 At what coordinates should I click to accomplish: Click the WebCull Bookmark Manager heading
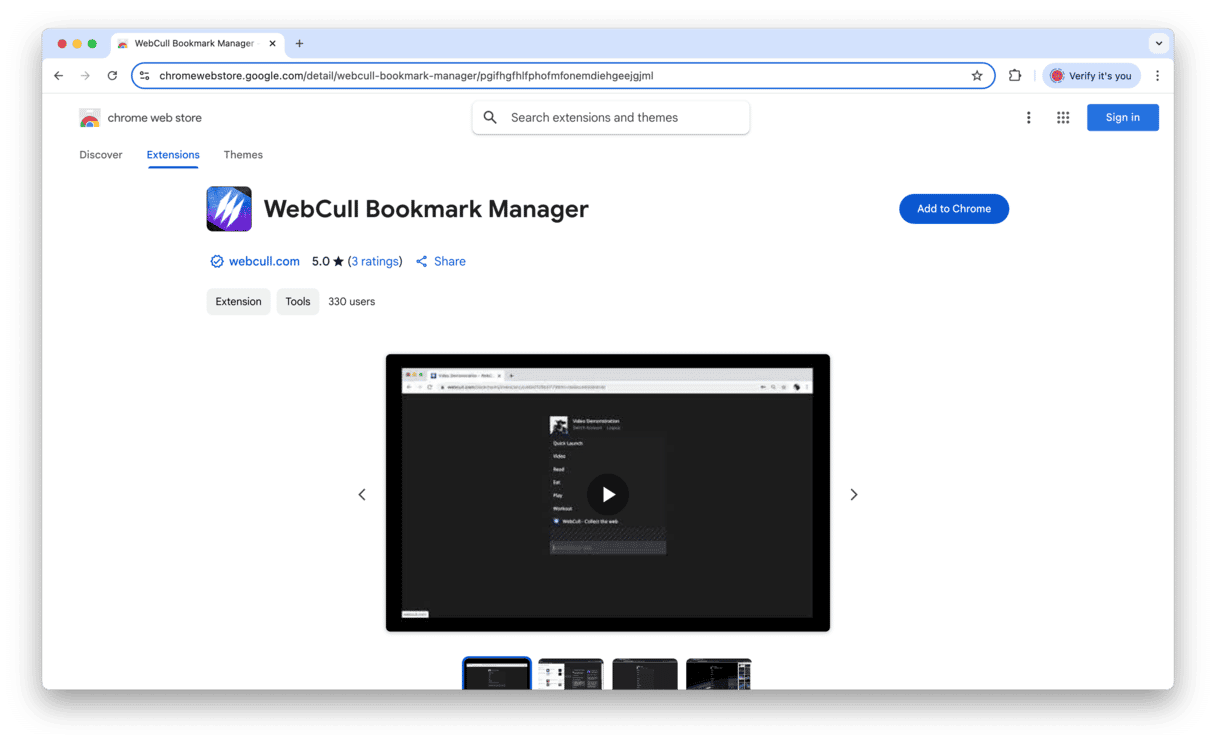pyautogui.click(x=426, y=209)
